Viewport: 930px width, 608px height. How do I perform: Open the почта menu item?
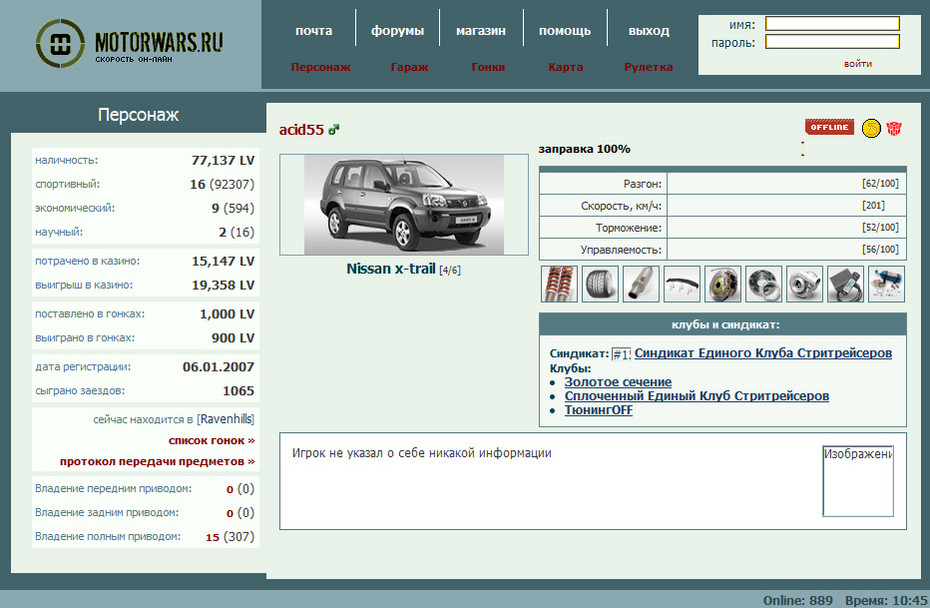[x=314, y=31]
